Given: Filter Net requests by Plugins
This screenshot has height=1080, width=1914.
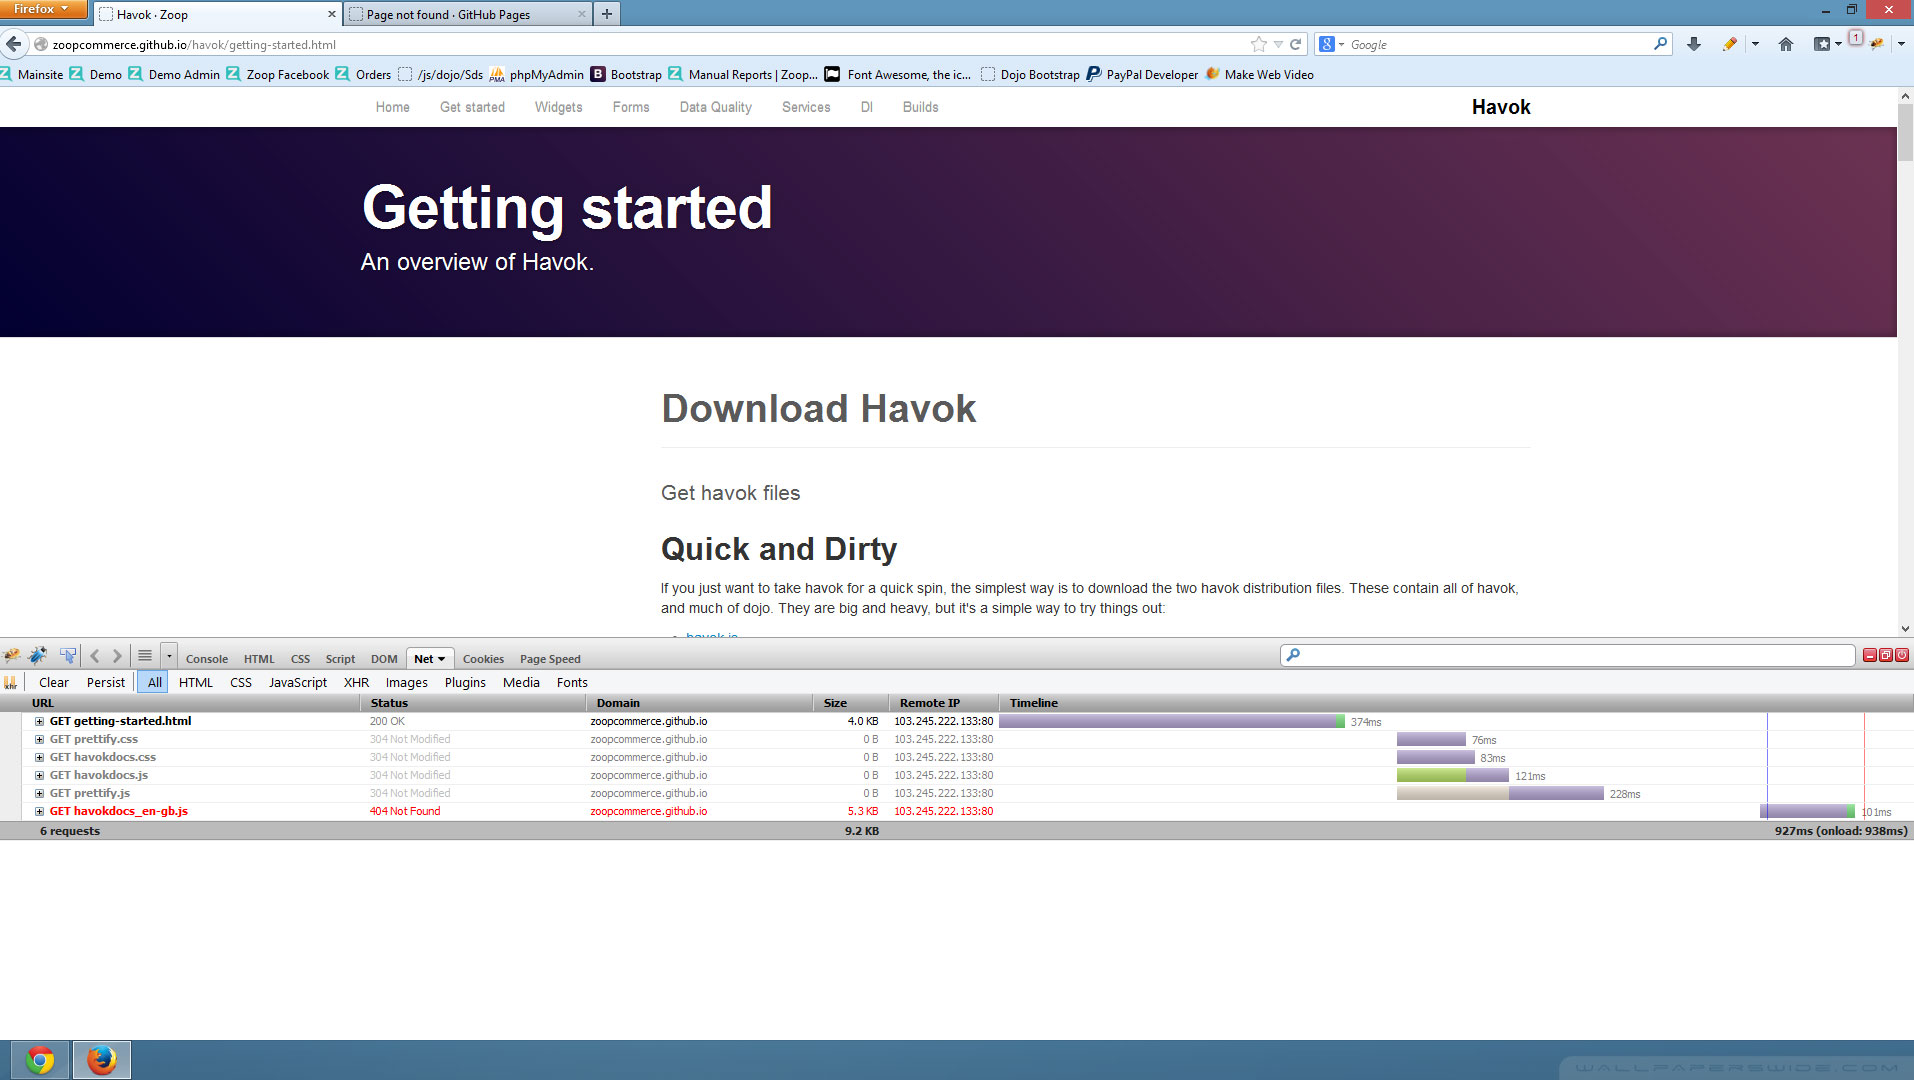Looking at the screenshot, I should (465, 682).
